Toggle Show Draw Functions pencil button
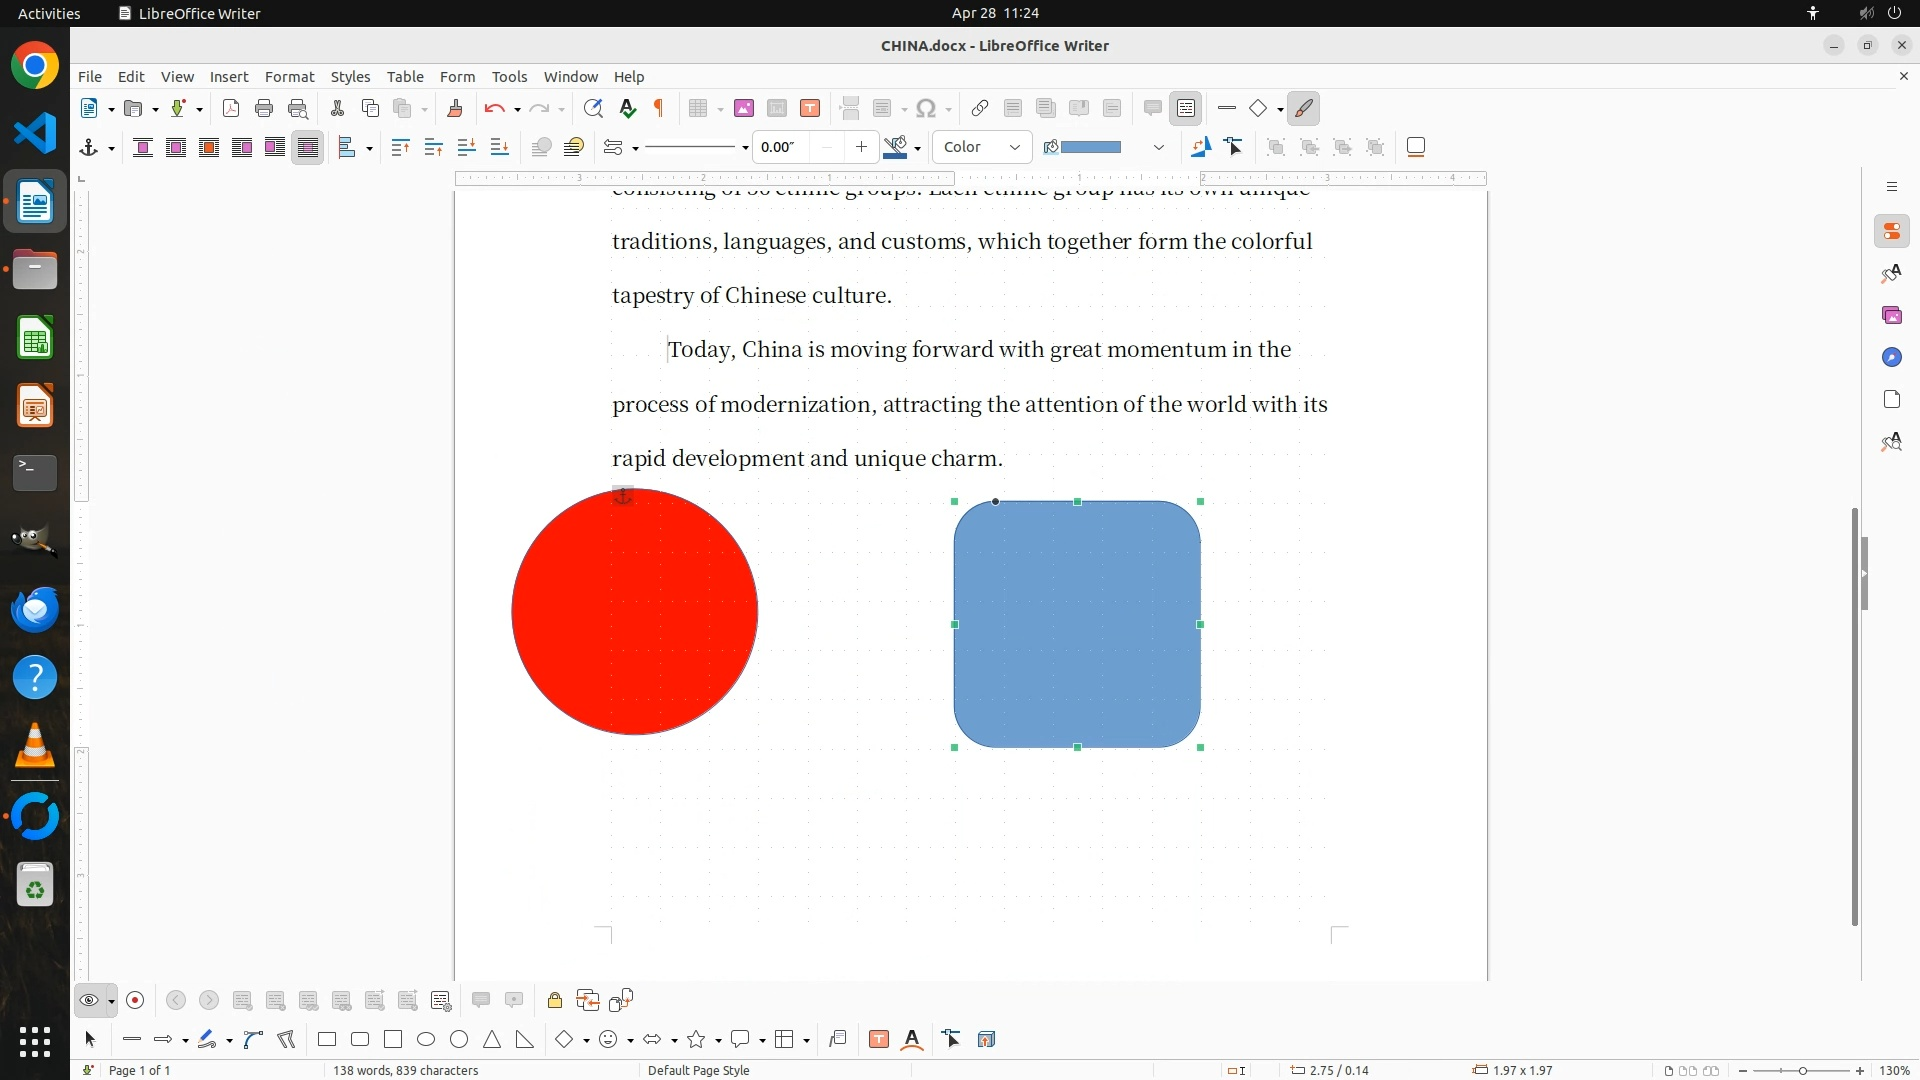Viewport: 1920px width, 1080px height. coord(1304,109)
